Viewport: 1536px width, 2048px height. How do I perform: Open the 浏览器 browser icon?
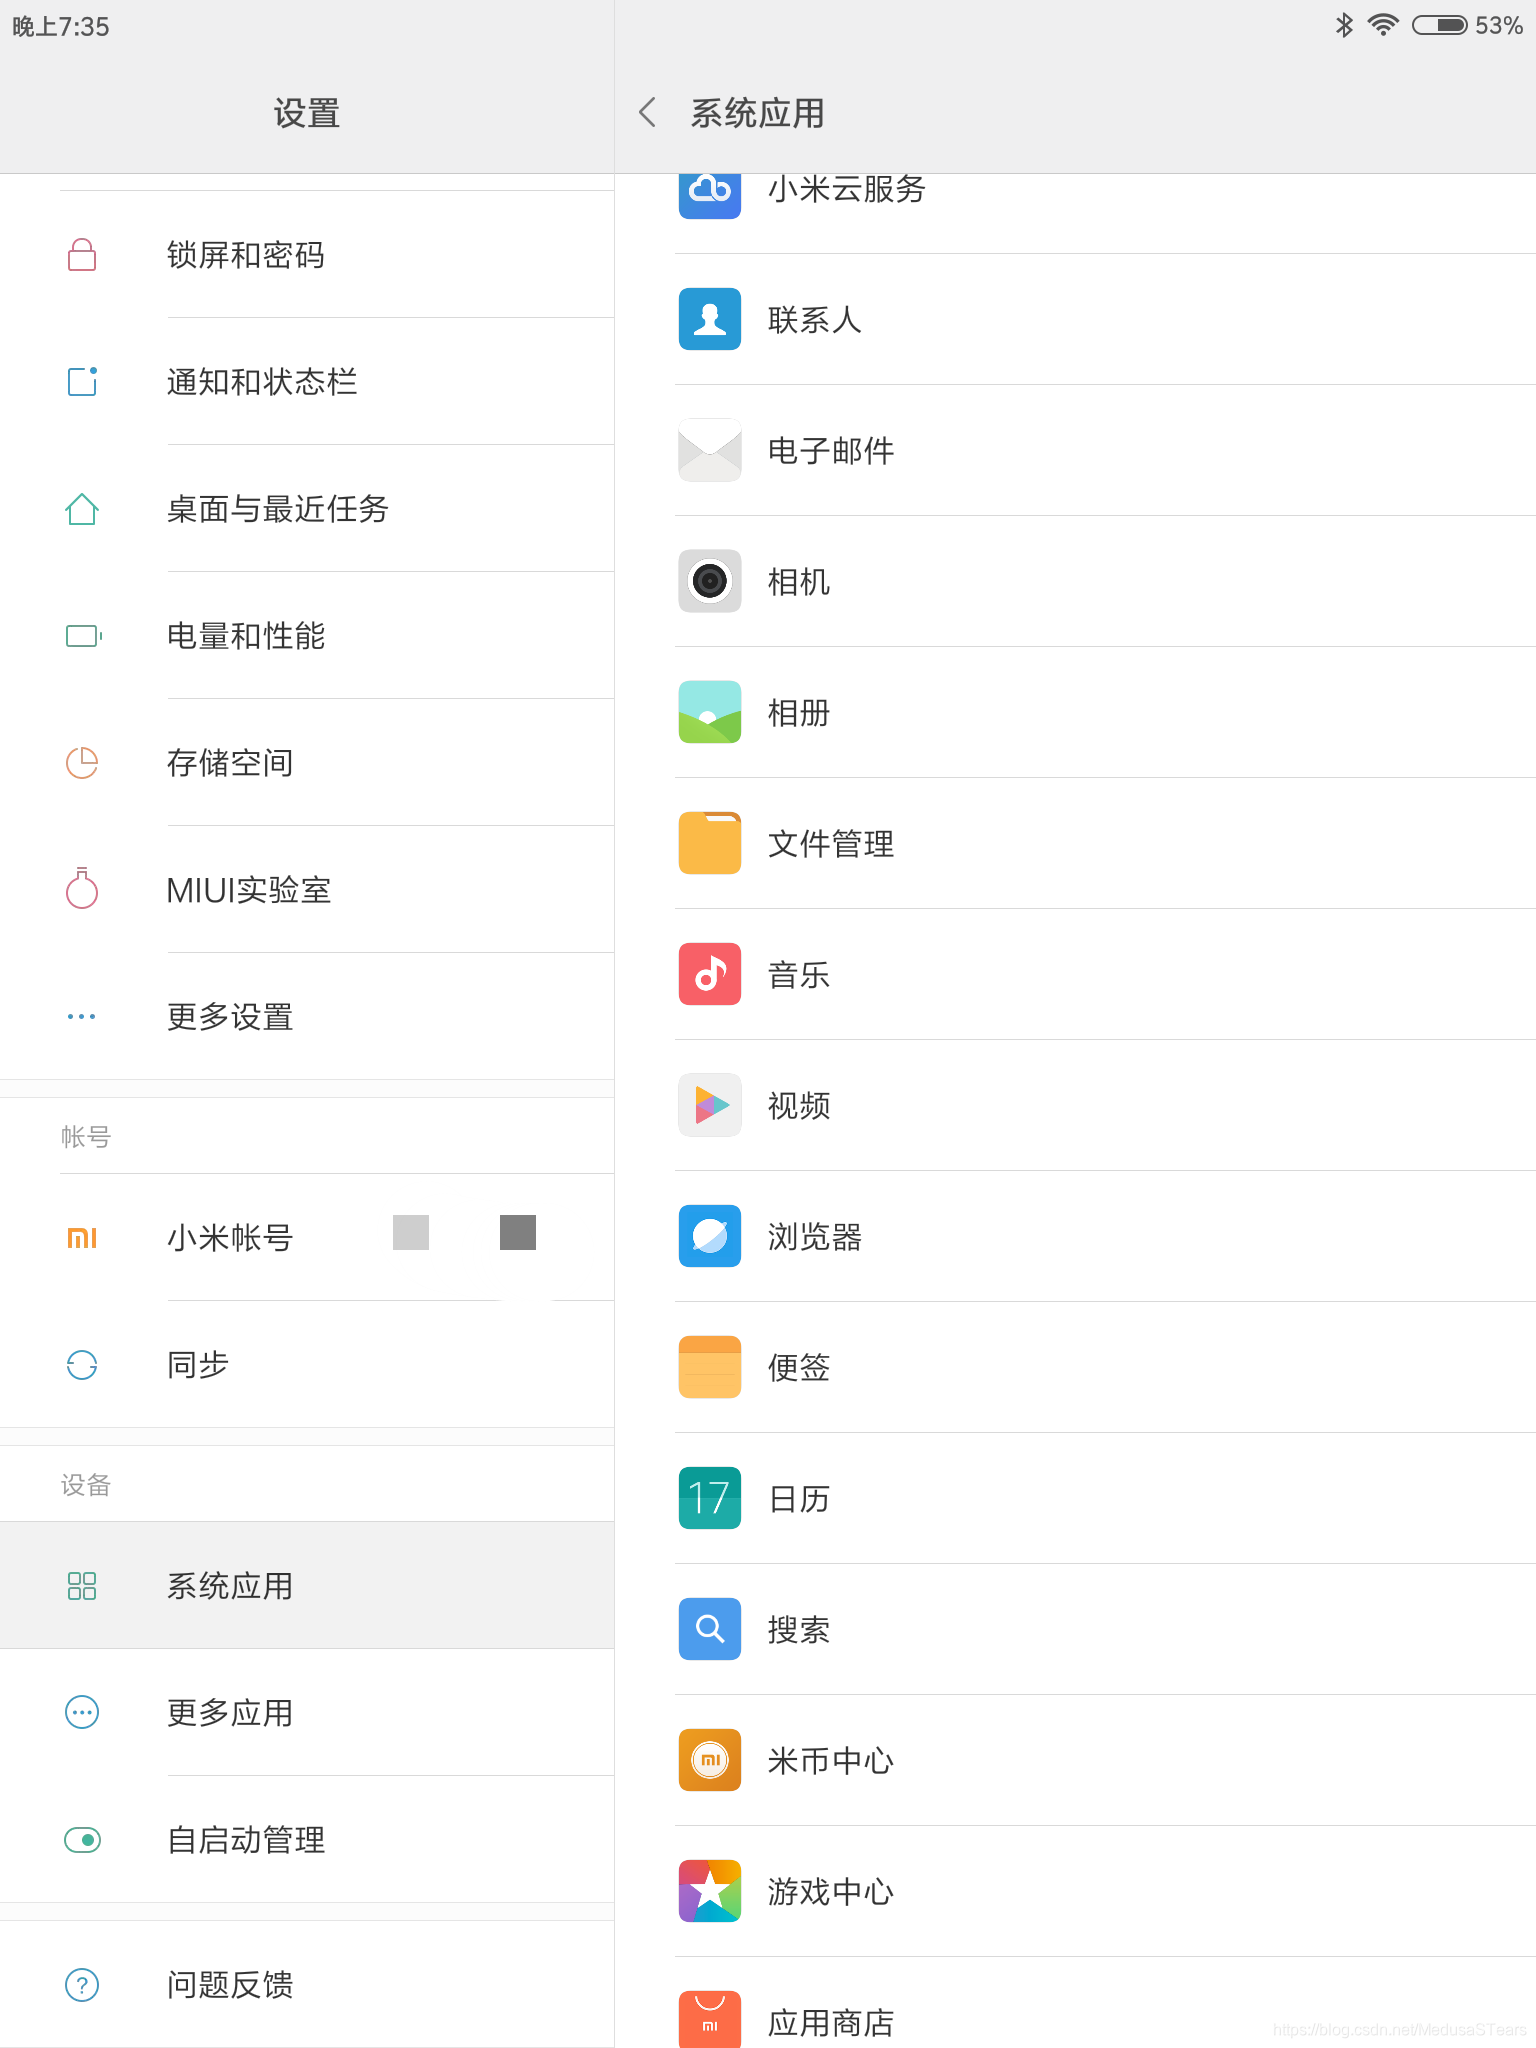(x=710, y=1236)
